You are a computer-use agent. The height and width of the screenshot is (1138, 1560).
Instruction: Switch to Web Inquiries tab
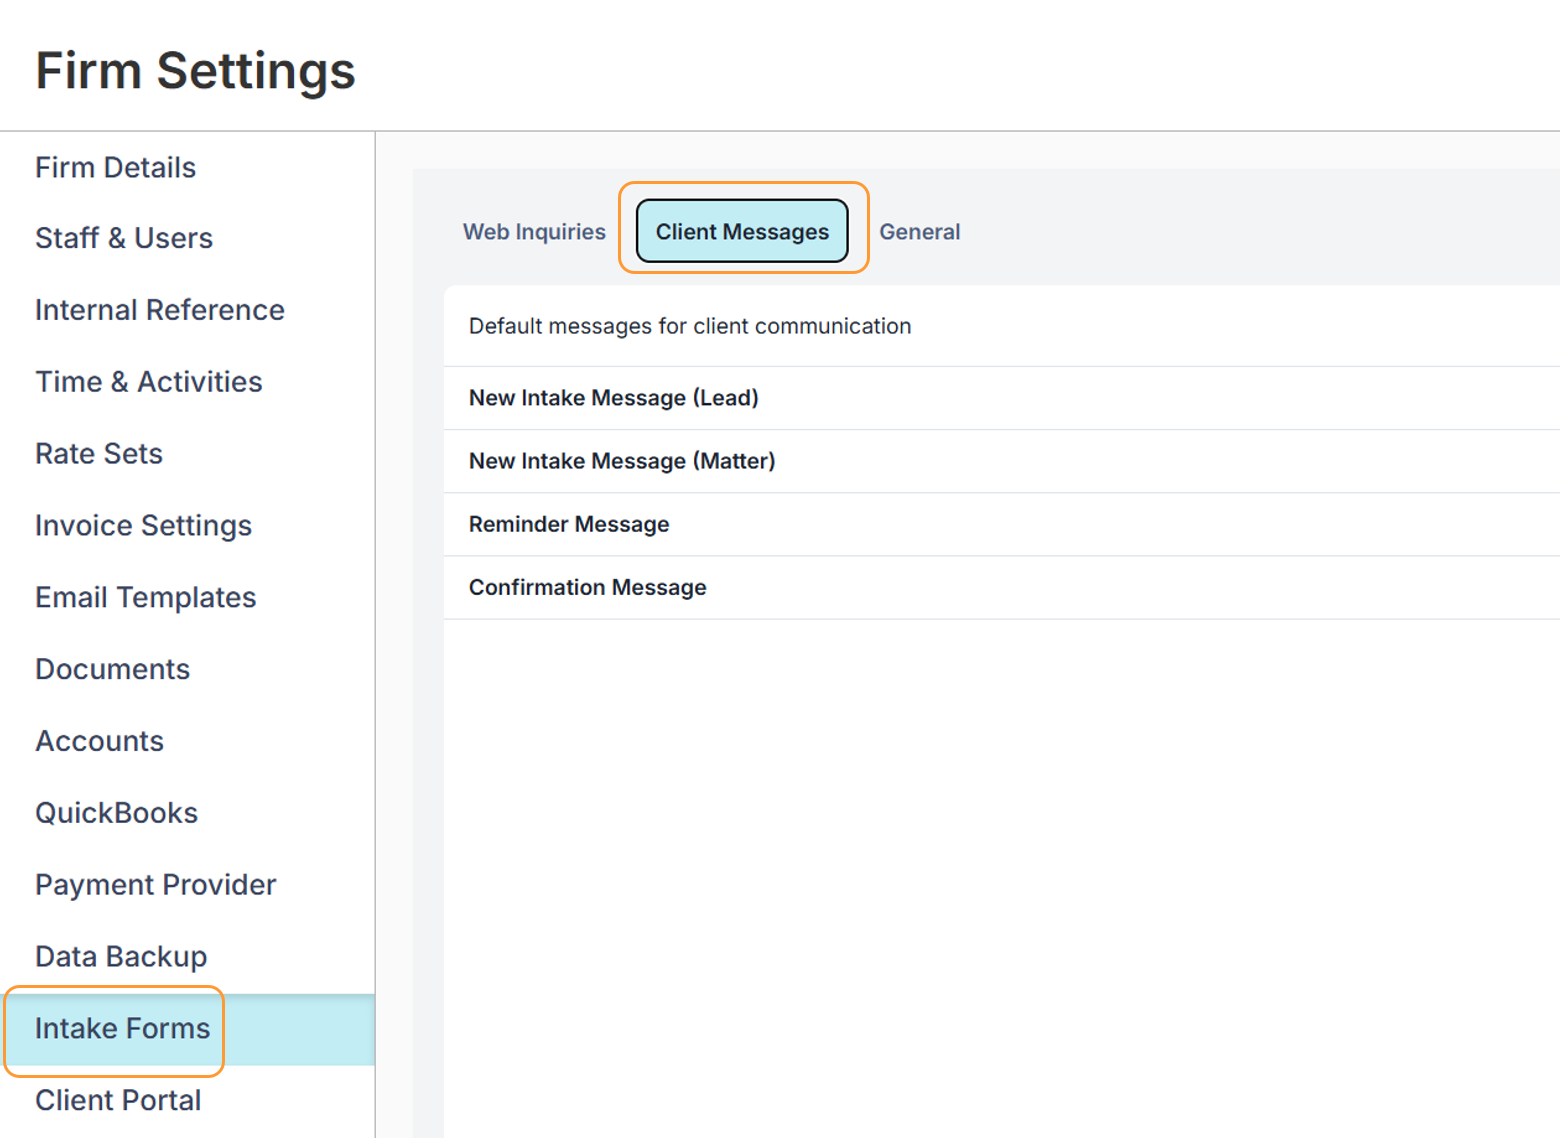coord(534,232)
